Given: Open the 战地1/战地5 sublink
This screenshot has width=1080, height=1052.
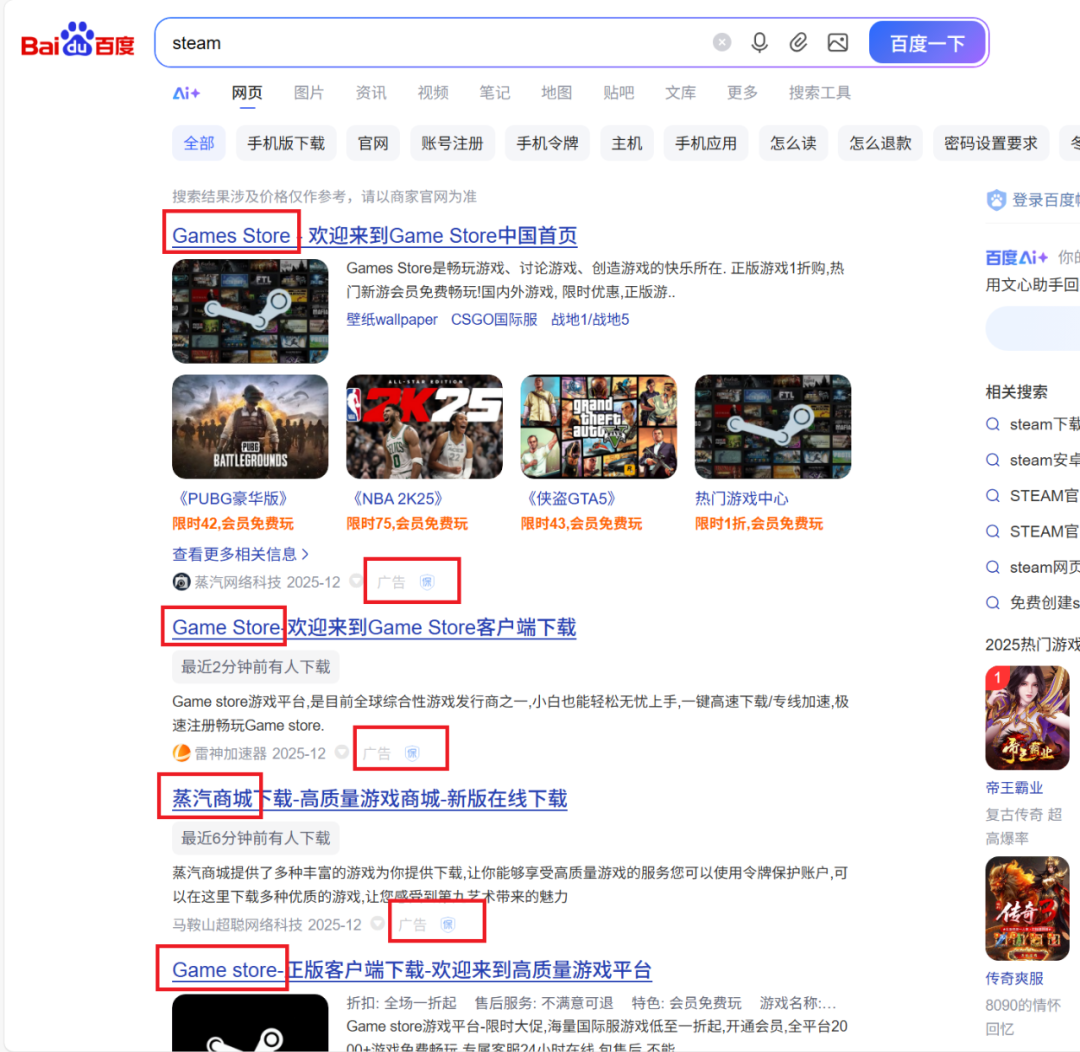Looking at the screenshot, I should click(x=590, y=320).
